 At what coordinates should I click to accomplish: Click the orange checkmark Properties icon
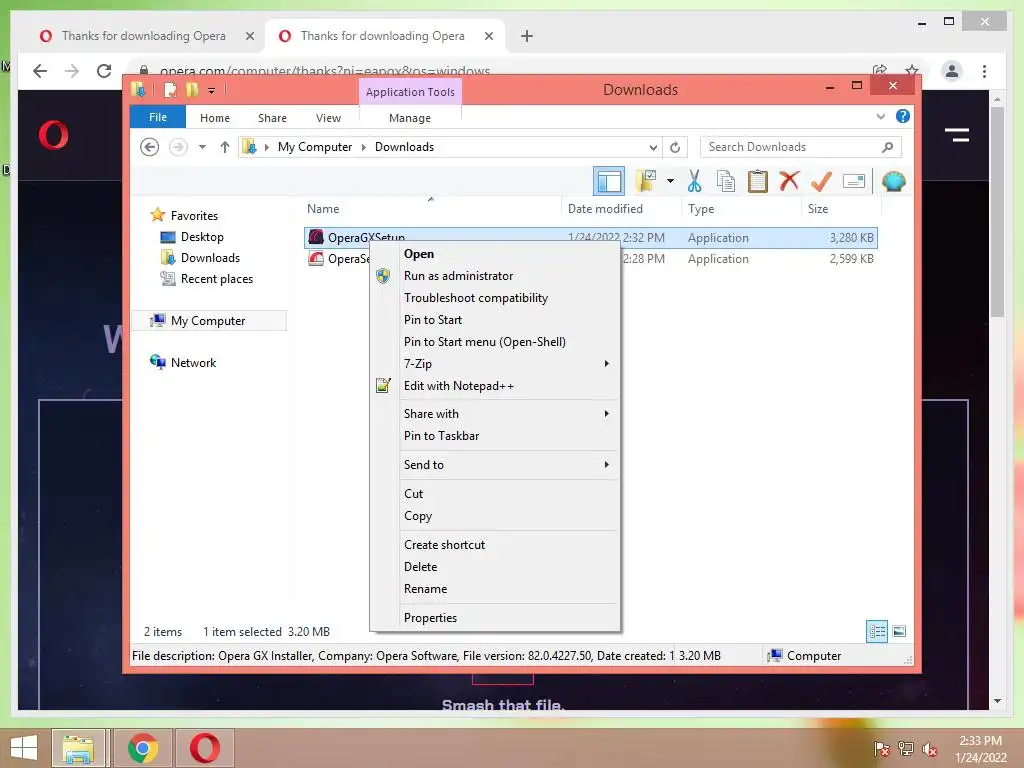click(x=822, y=181)
